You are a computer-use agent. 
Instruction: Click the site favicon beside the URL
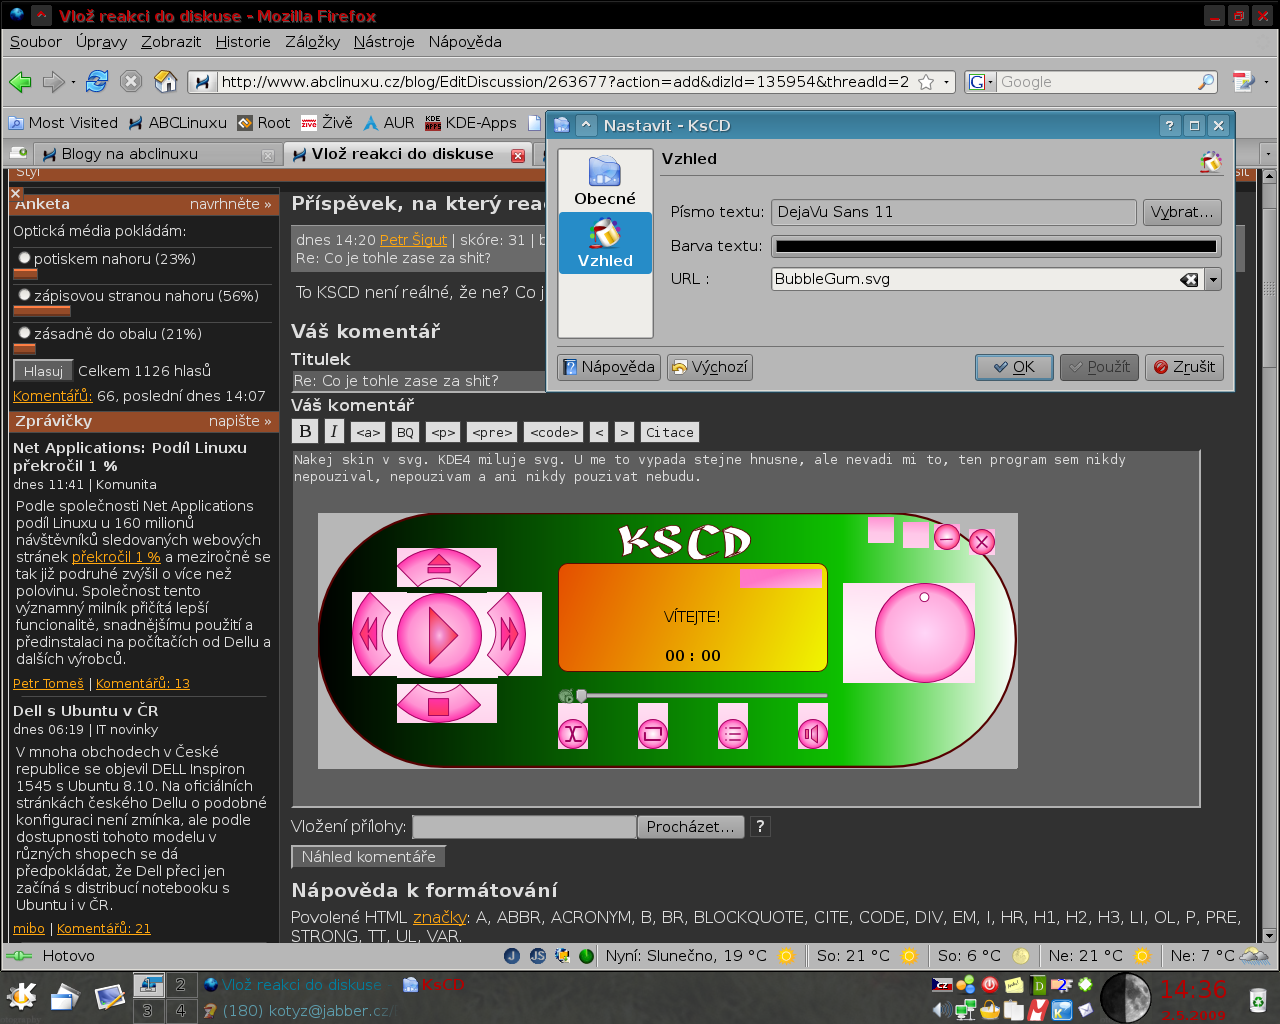(x=203, y=82)
